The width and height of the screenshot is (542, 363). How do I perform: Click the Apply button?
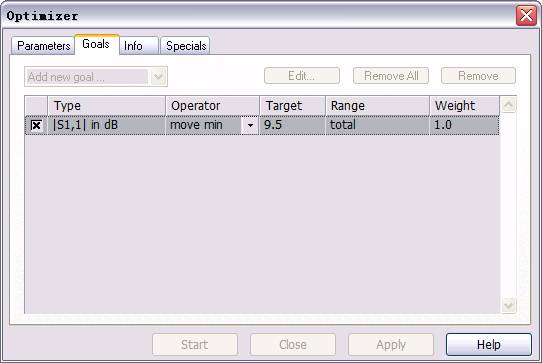pos(391,344)
